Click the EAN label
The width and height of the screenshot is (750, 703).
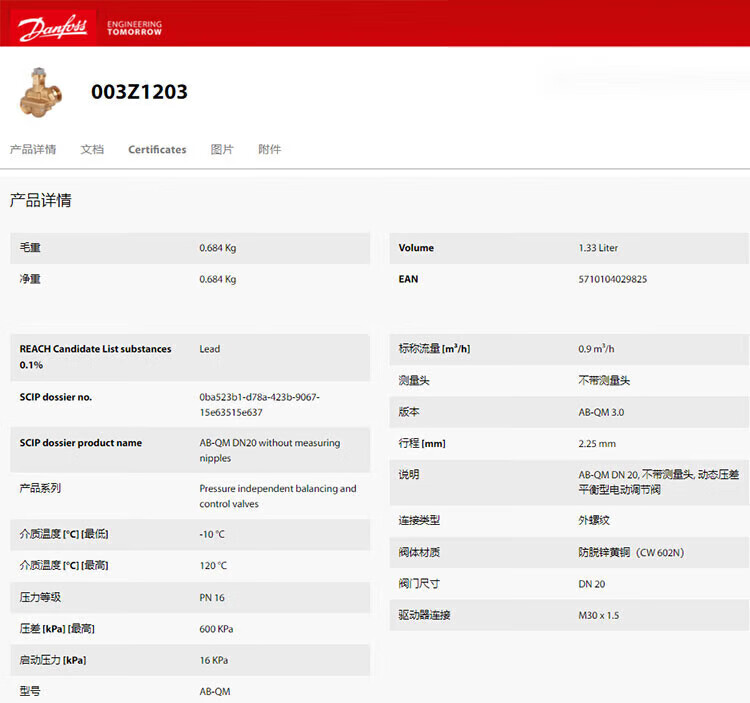[408, 279]
